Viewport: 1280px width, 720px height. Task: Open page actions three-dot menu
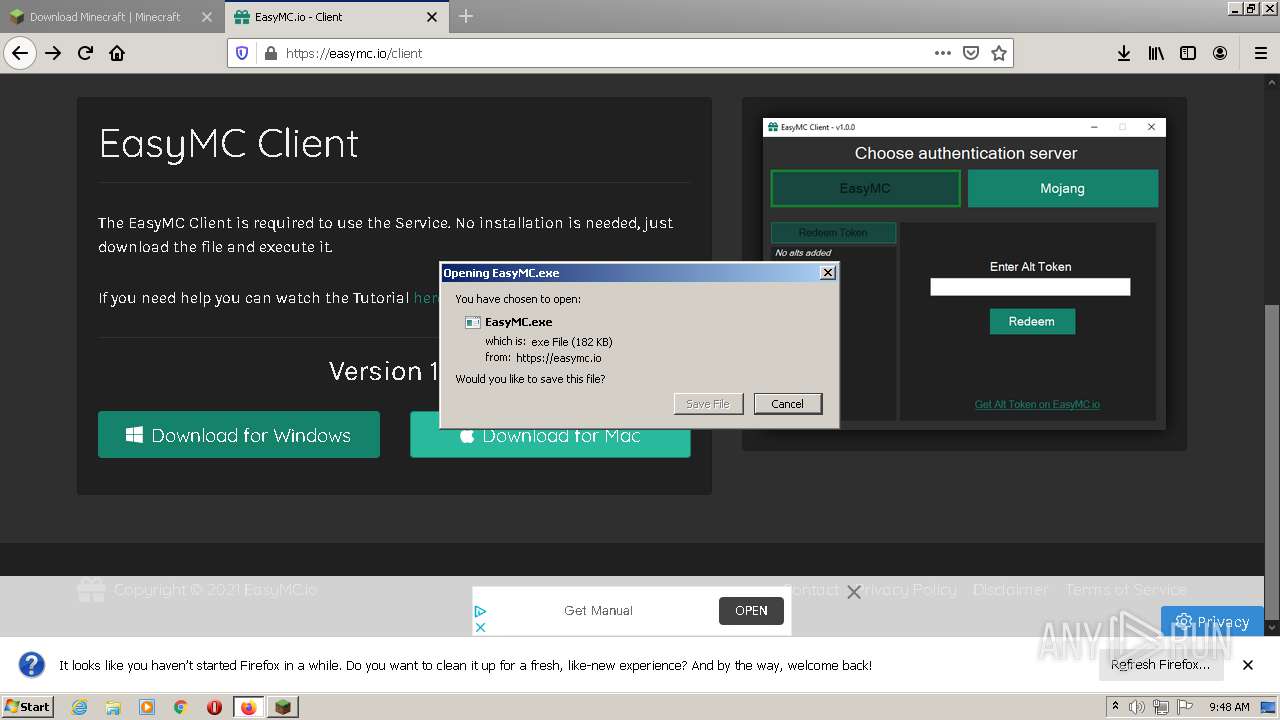[x=942, y=53]
